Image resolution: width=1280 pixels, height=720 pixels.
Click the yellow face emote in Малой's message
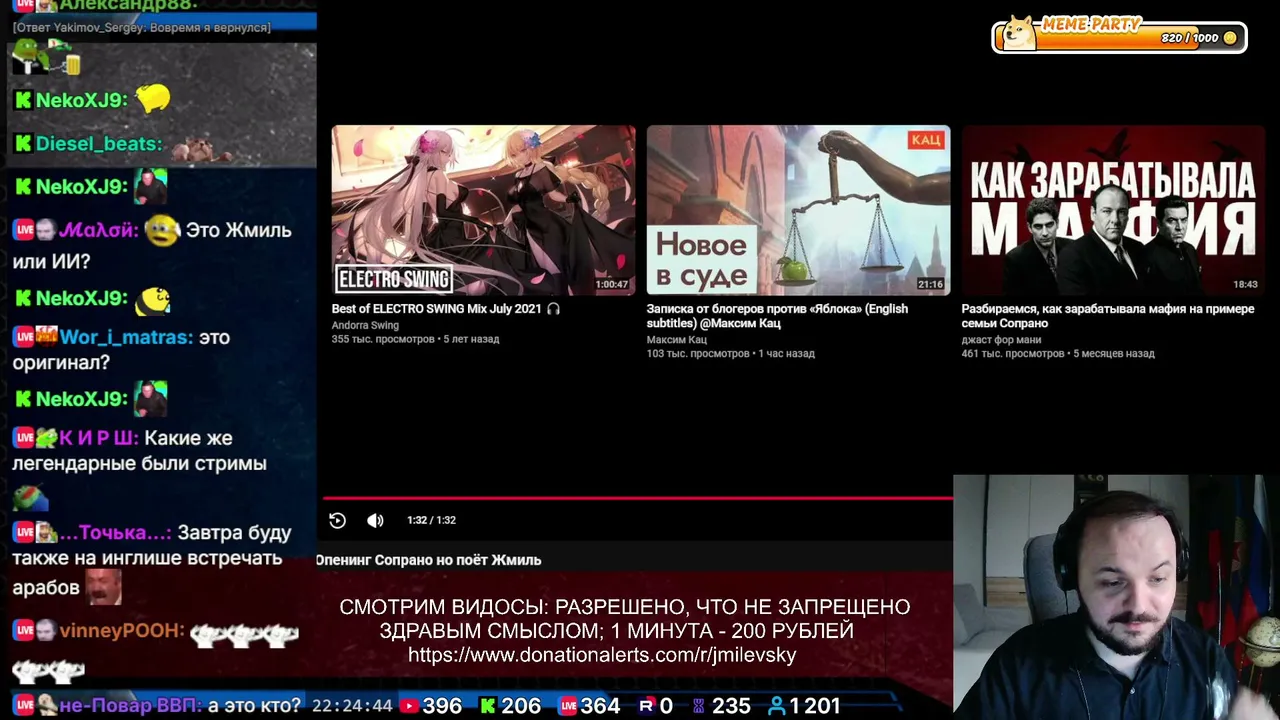click(x=162, y=231)
